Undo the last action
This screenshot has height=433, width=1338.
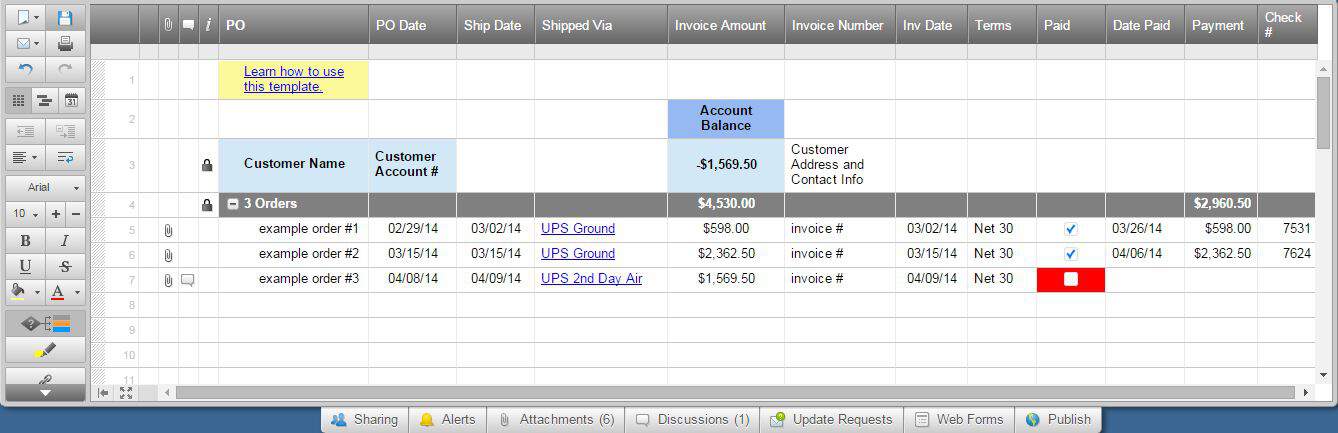(x=26, y=70)
